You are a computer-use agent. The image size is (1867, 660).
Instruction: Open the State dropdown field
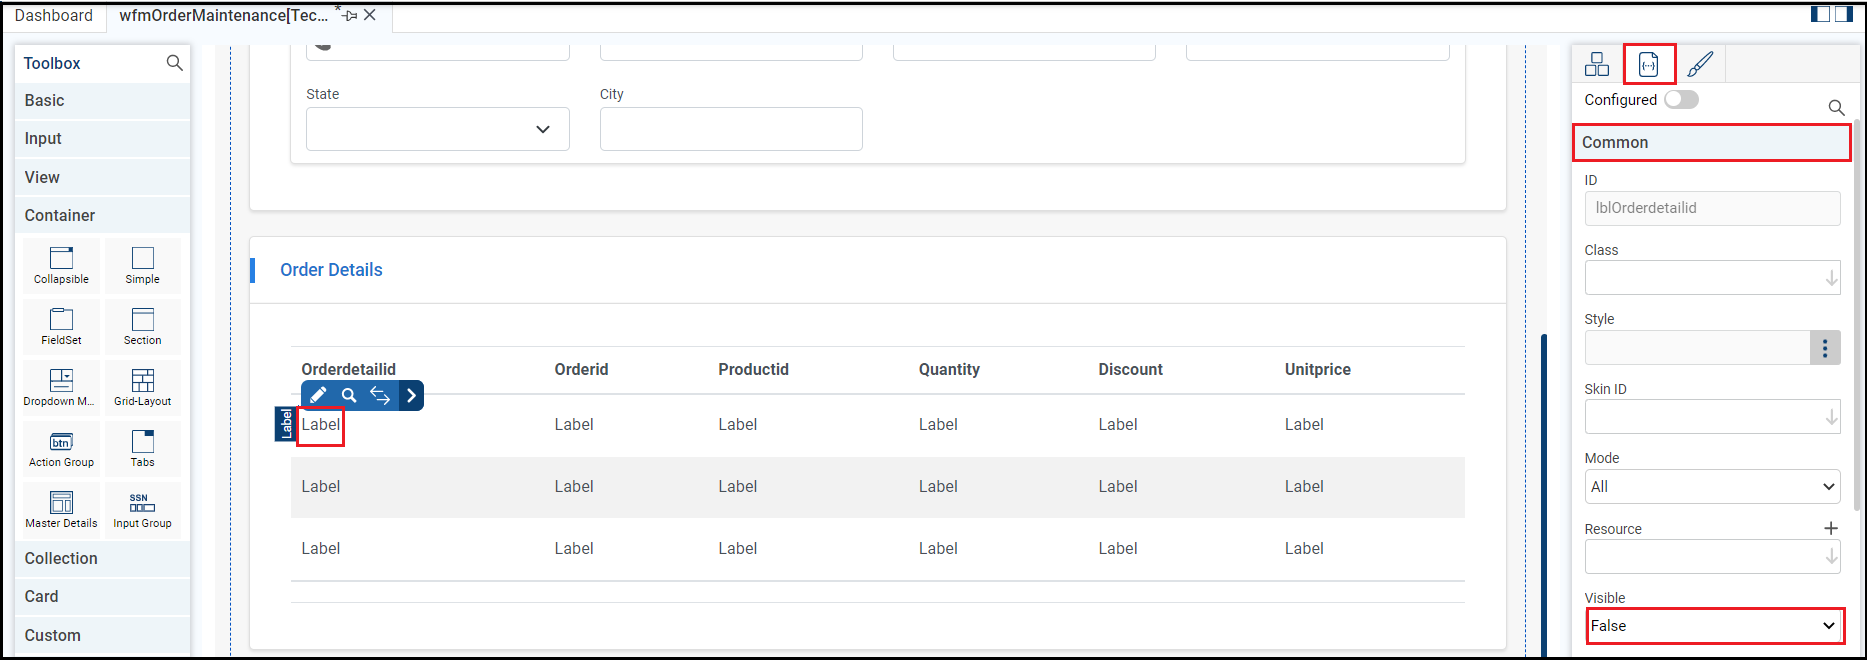437,129
